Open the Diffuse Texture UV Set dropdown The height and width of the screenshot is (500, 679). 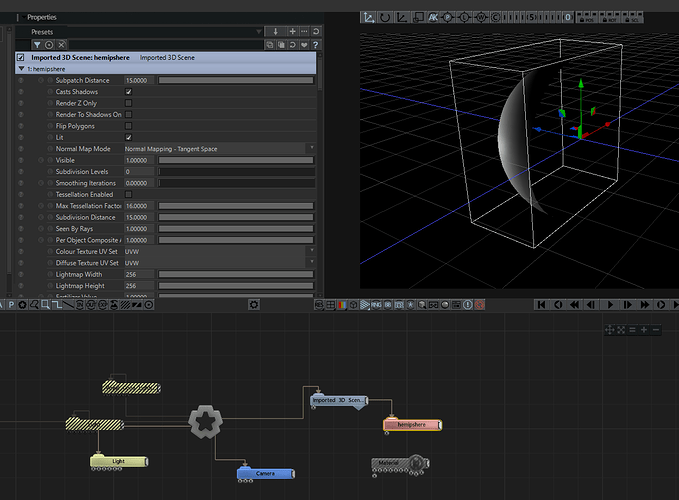point(220,263)
